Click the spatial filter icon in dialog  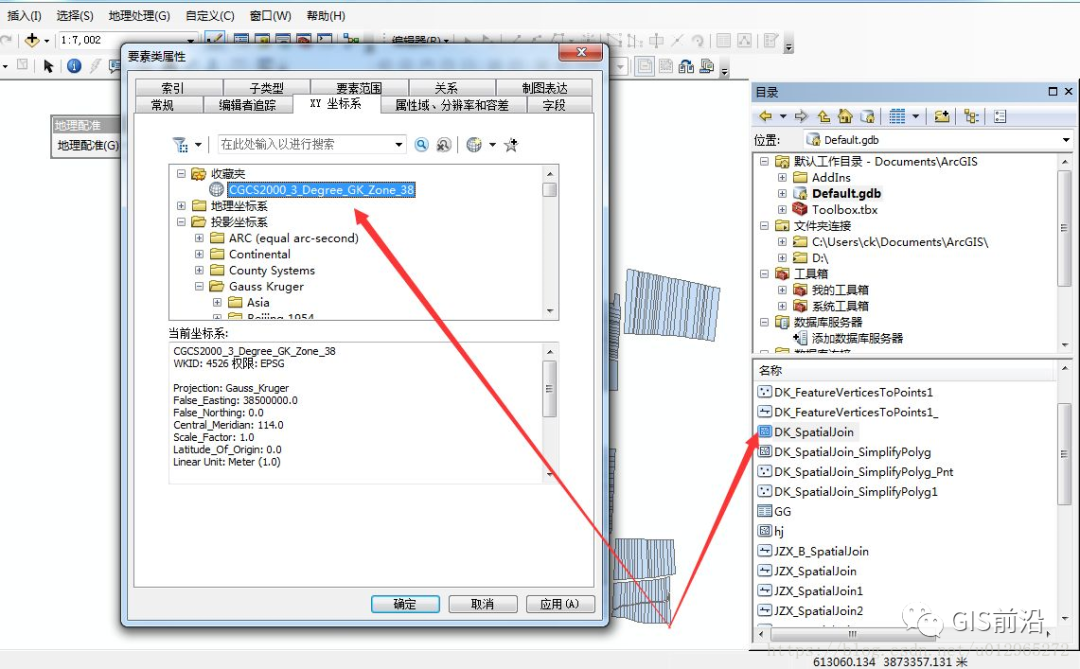(180, 145)
